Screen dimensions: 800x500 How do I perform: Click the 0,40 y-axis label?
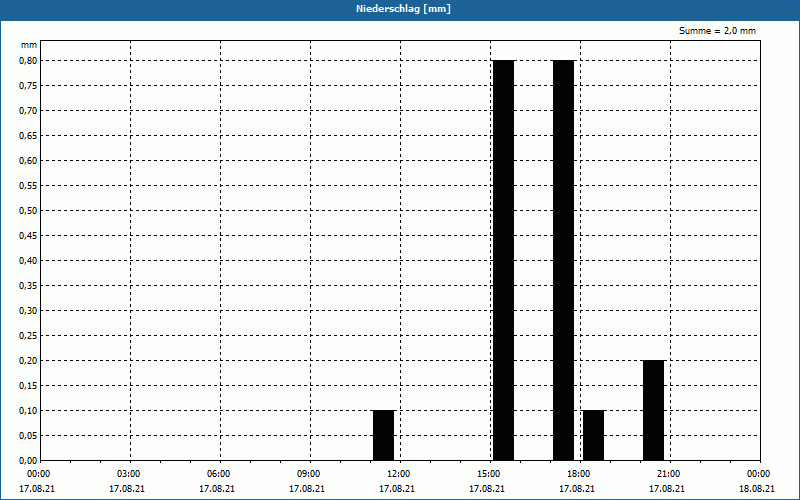pos(28,261)
